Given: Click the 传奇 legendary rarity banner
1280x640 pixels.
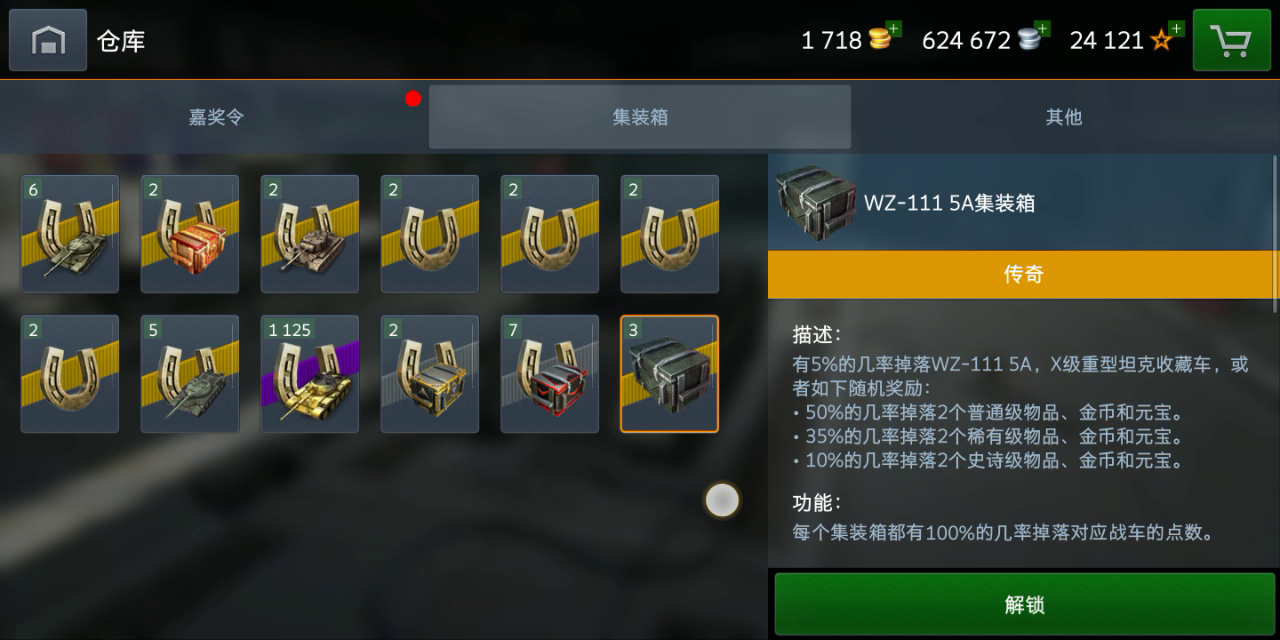Looking at the screenshot, I should tap(1022, 274).
